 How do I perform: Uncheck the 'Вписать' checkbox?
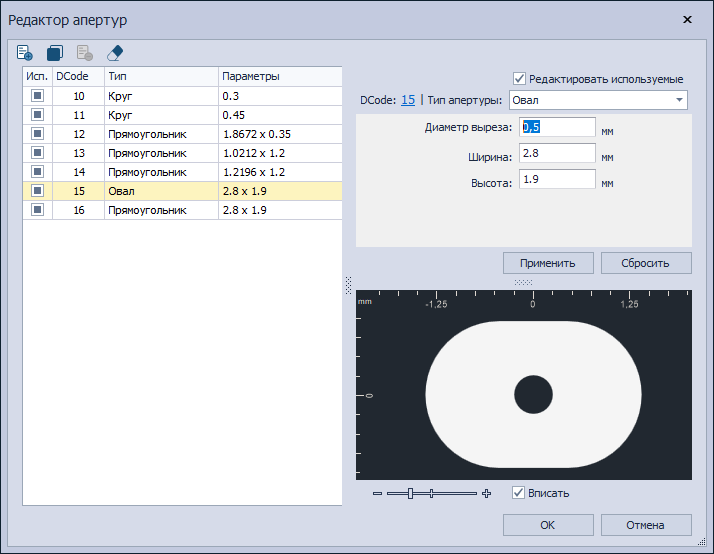click(518, 492)
